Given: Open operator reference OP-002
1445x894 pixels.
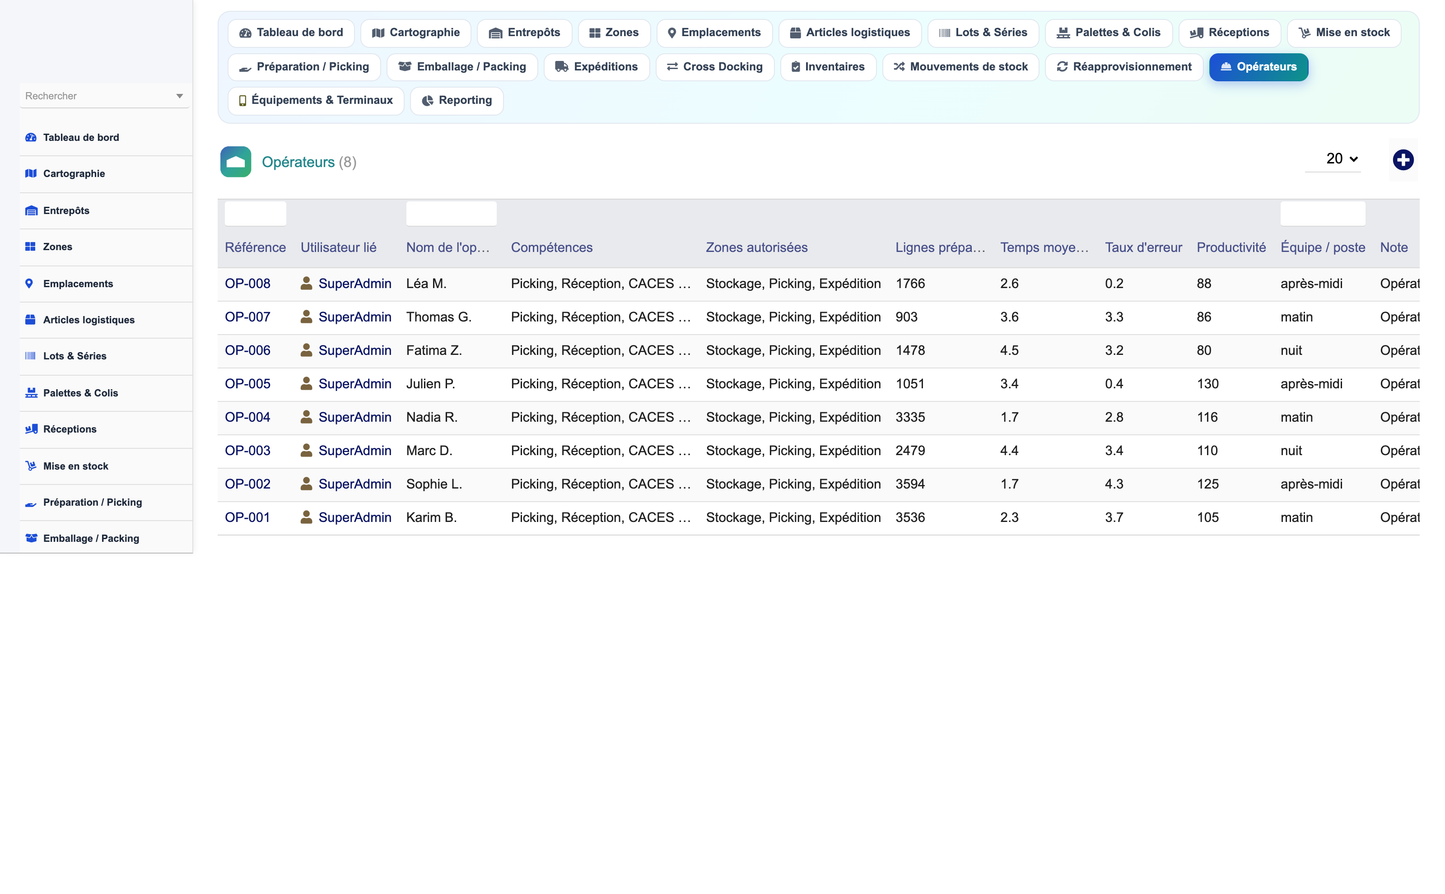Looking at the screenshot, I should coord(248,484).
